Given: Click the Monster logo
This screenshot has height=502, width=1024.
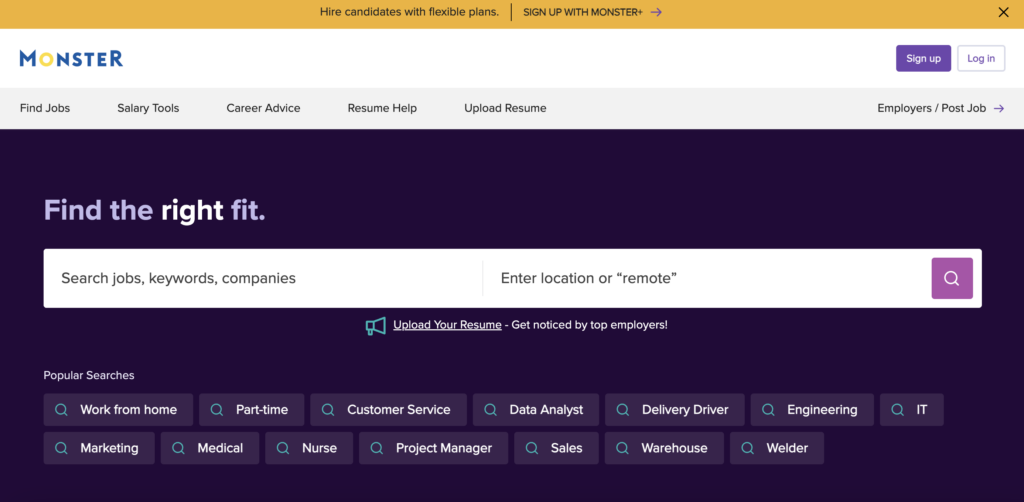Looking at the screenshot, I should coord(71,59).
